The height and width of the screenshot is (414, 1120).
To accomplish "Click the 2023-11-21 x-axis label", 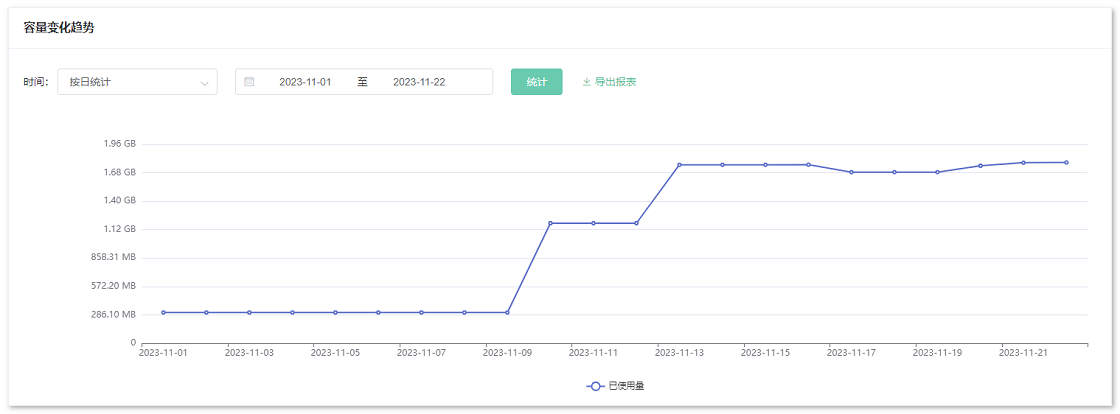I will point(1024,353).
